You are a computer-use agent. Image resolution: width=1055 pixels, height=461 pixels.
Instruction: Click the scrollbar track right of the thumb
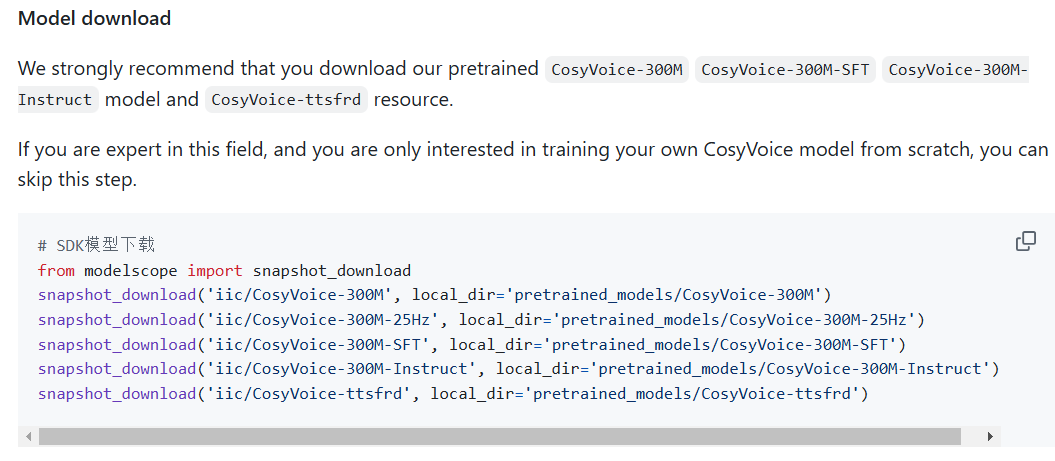(x=971, y=436)
